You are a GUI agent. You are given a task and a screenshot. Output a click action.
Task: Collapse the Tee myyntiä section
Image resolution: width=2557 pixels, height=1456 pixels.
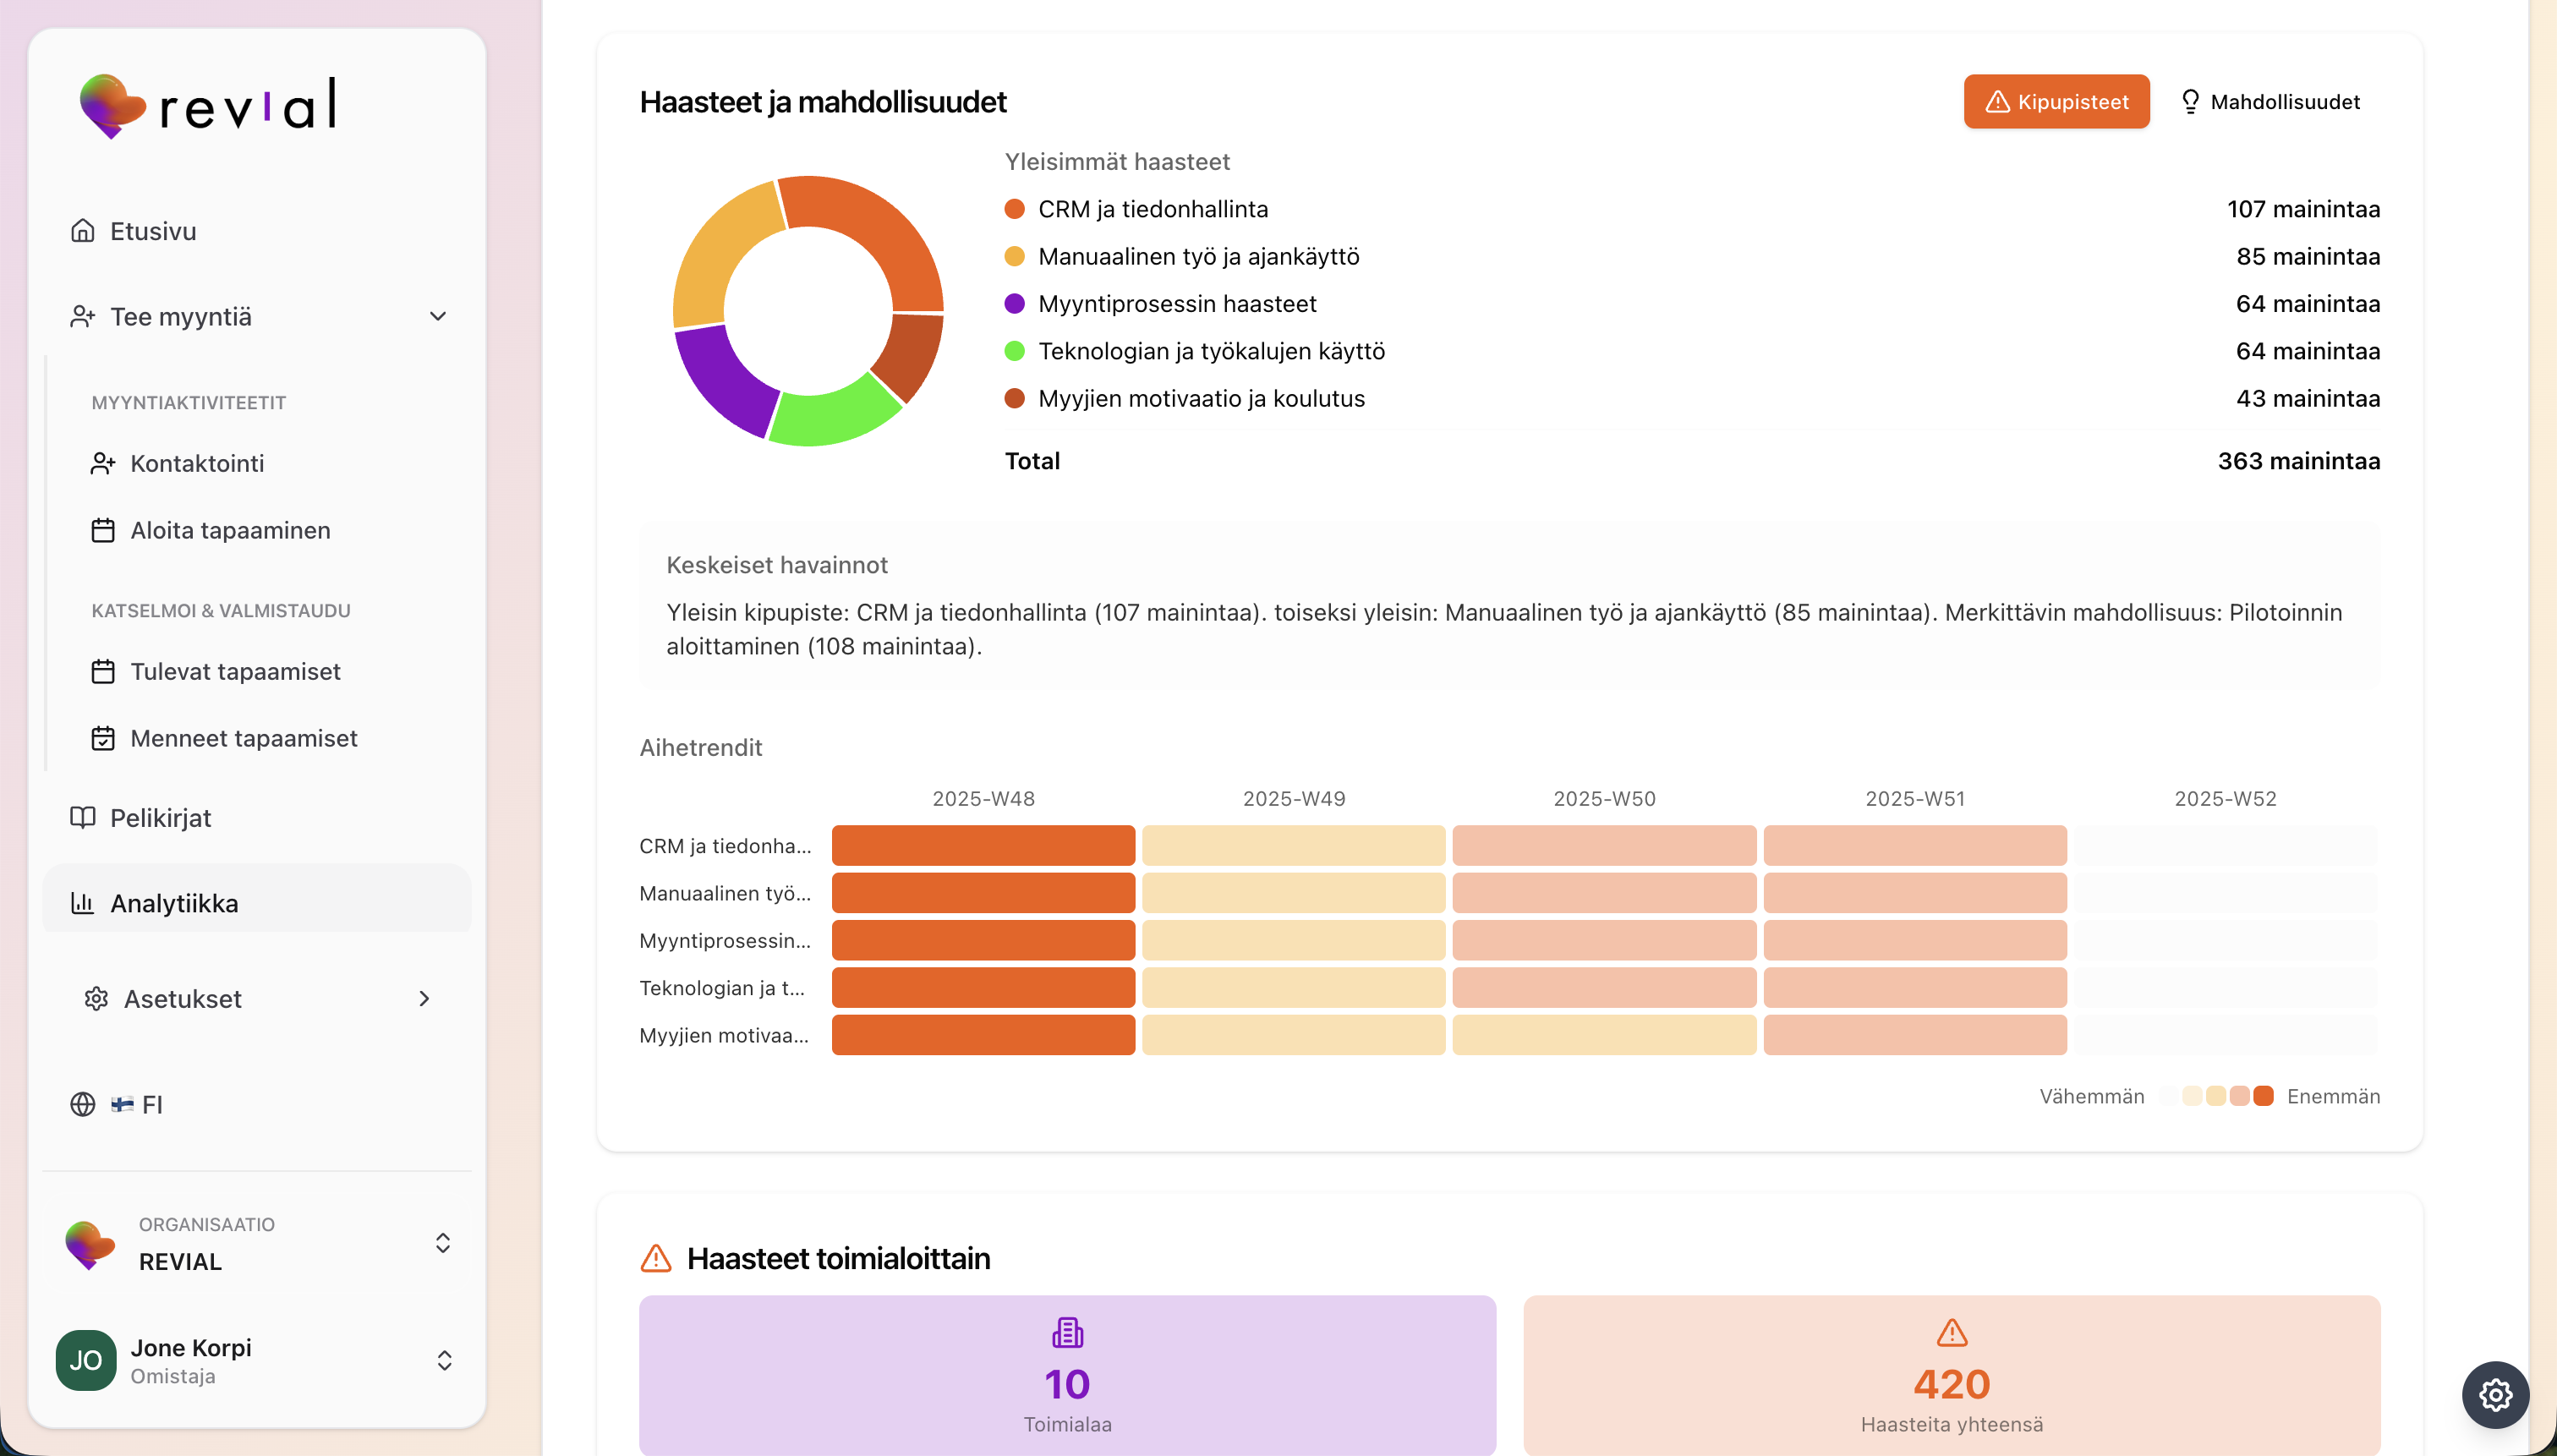(x=437, y=316)
